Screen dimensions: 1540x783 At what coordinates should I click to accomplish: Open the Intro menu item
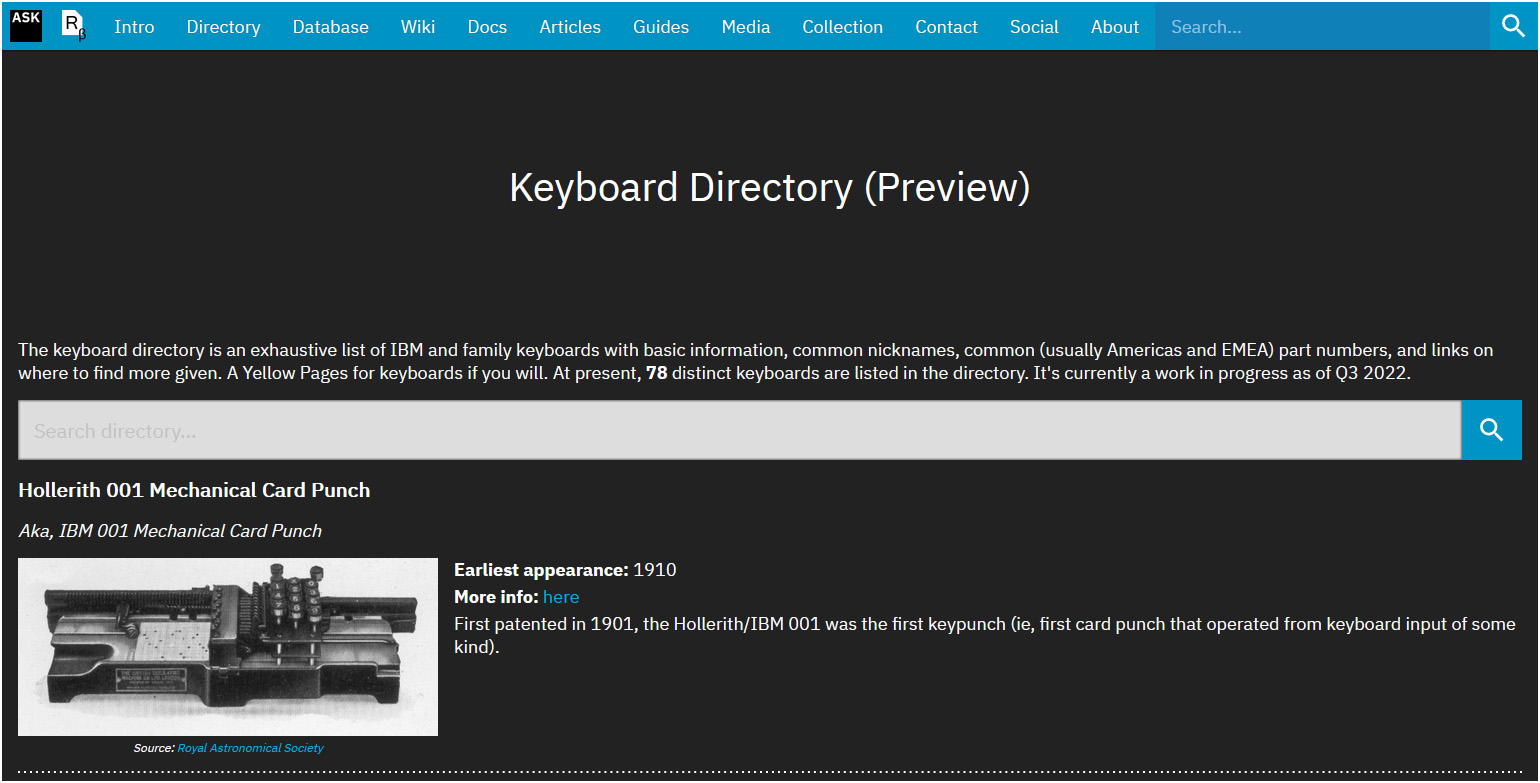point(134,27)
